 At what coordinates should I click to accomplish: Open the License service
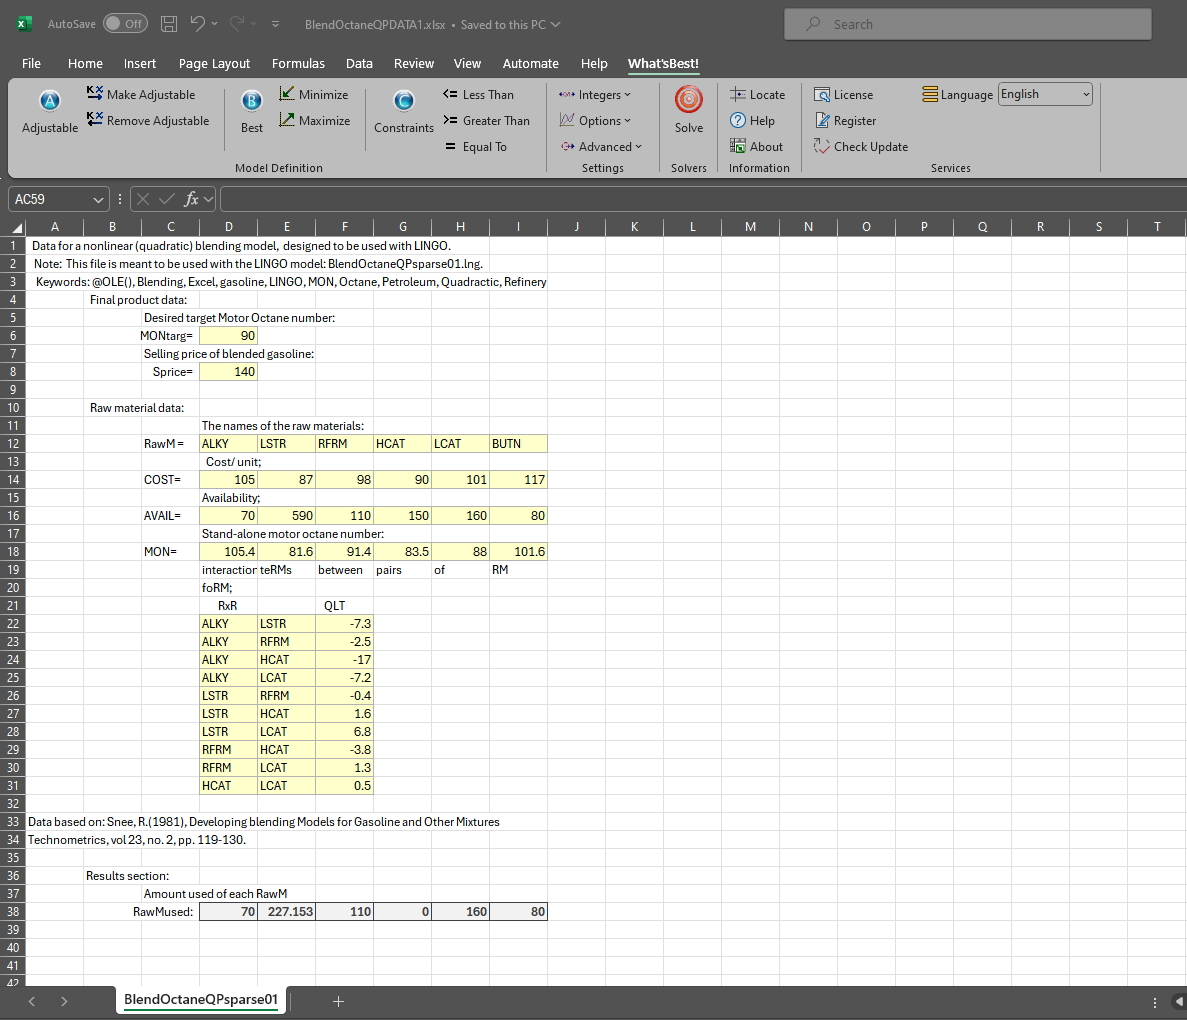843,95
